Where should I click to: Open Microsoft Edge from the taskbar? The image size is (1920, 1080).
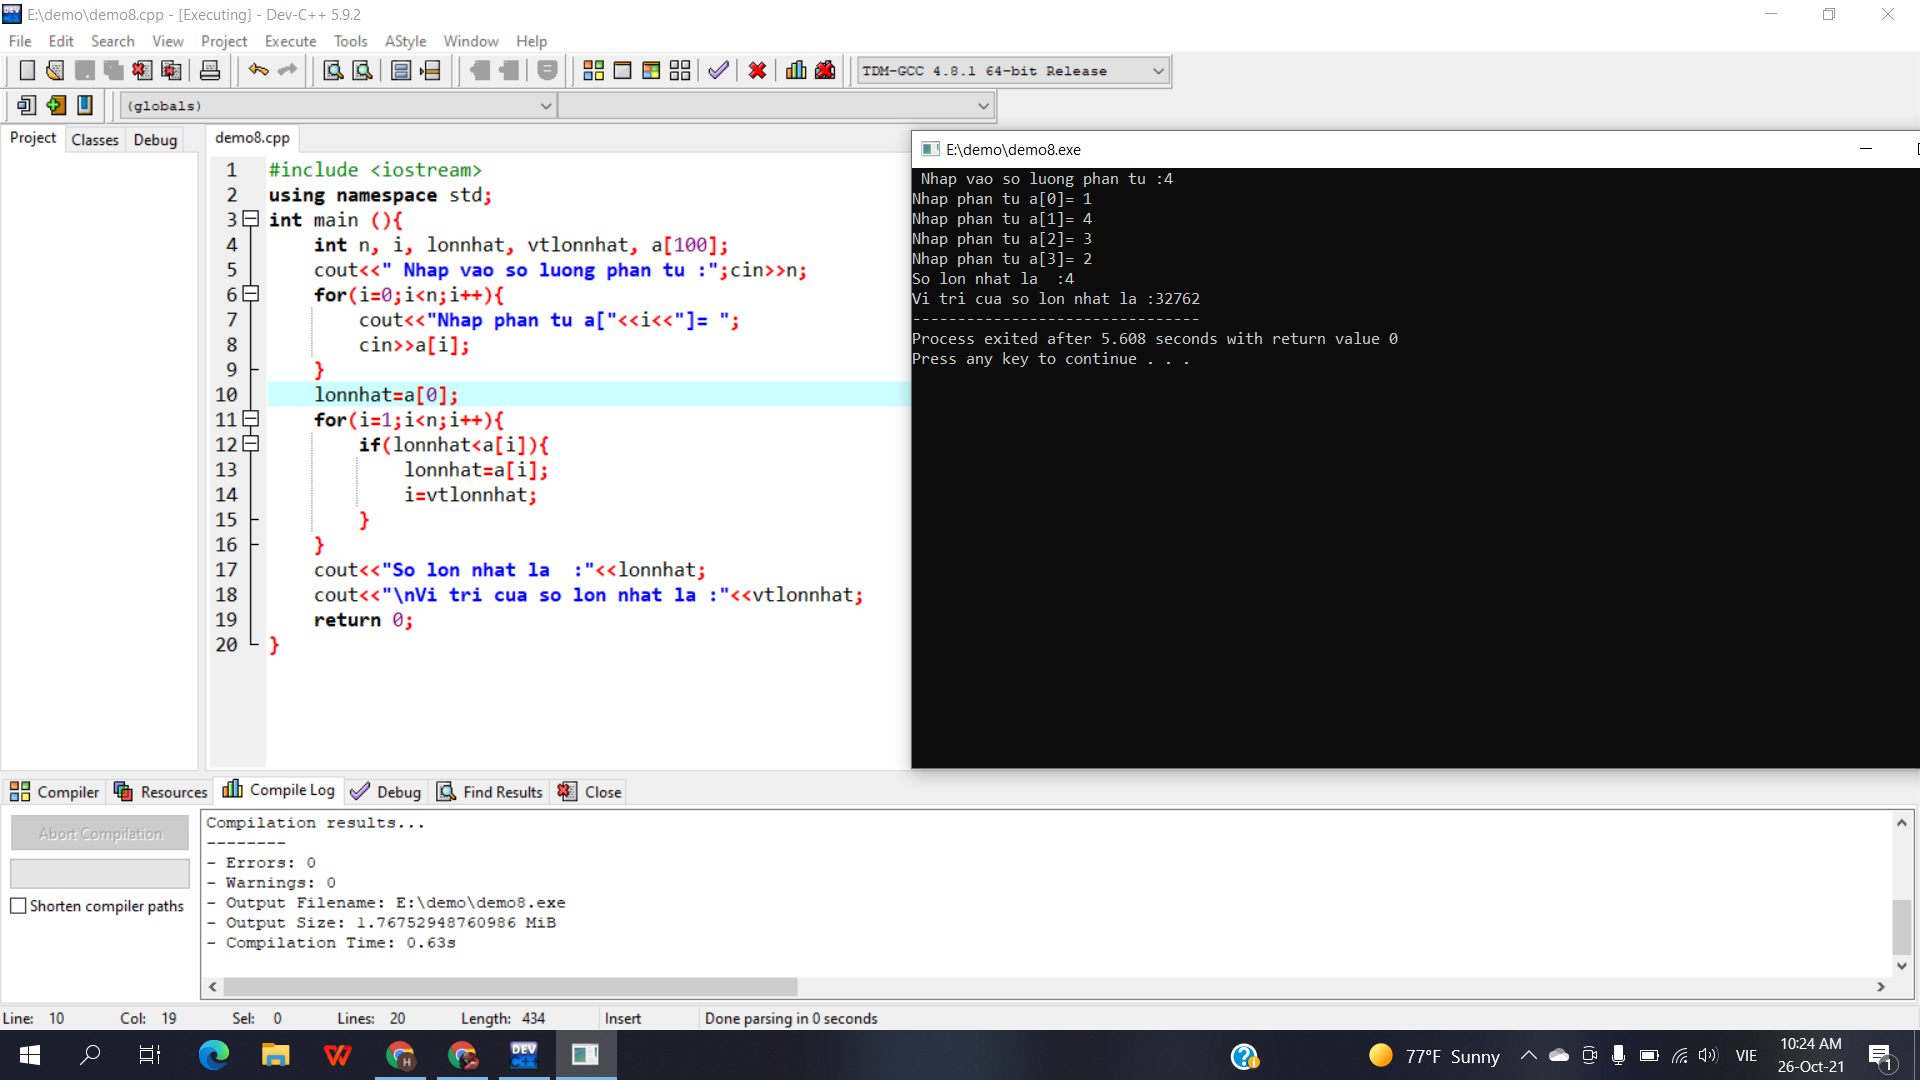click(x=214, y=1055)
